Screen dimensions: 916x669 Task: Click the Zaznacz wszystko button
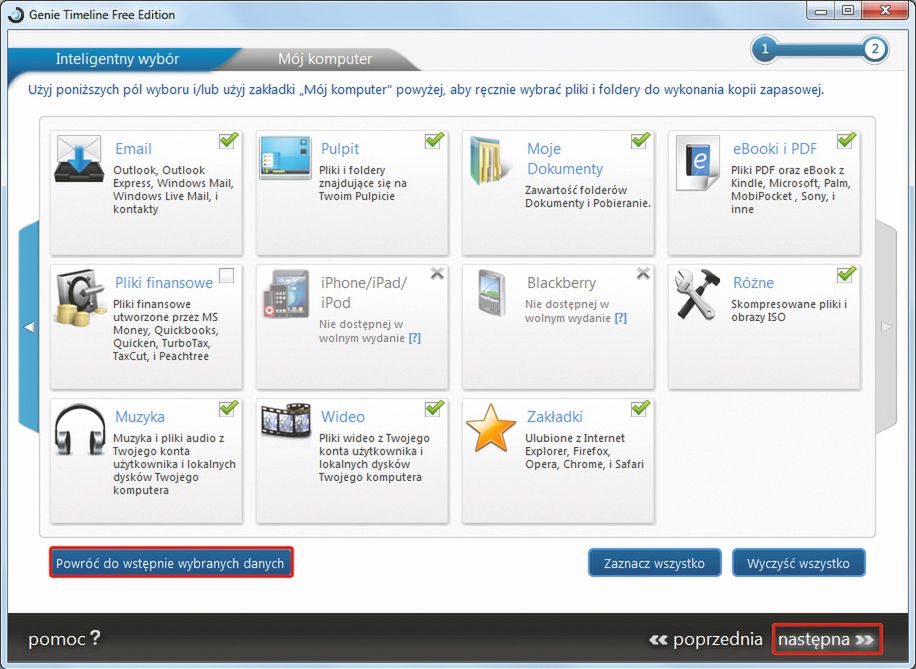pyautogui.click(x=654, y=563)
